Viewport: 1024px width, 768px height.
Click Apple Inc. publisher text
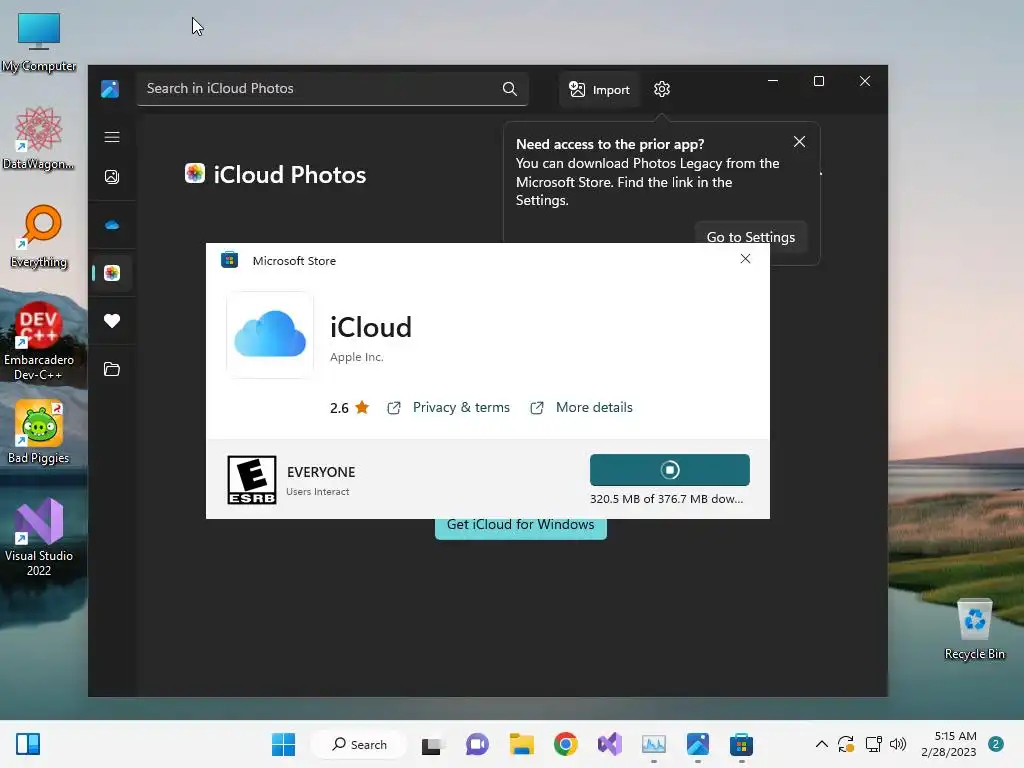coord(357,357)
